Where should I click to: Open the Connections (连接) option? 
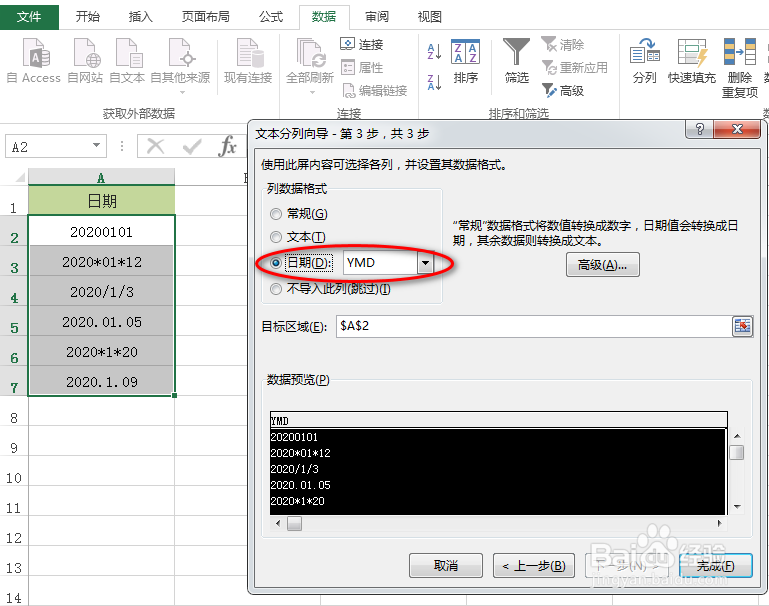pyautogui.click(x=362, y=45)
